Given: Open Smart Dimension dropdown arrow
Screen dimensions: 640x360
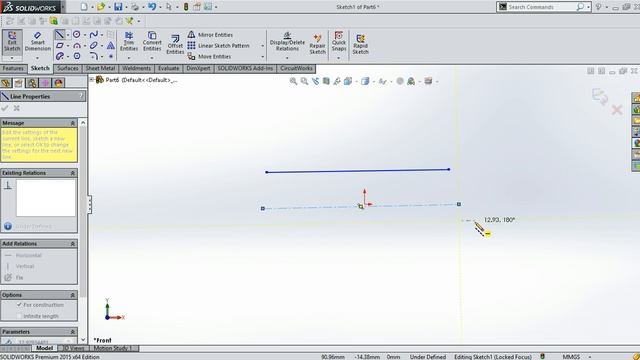Looking at the screenshot, I should coord(38,58).
